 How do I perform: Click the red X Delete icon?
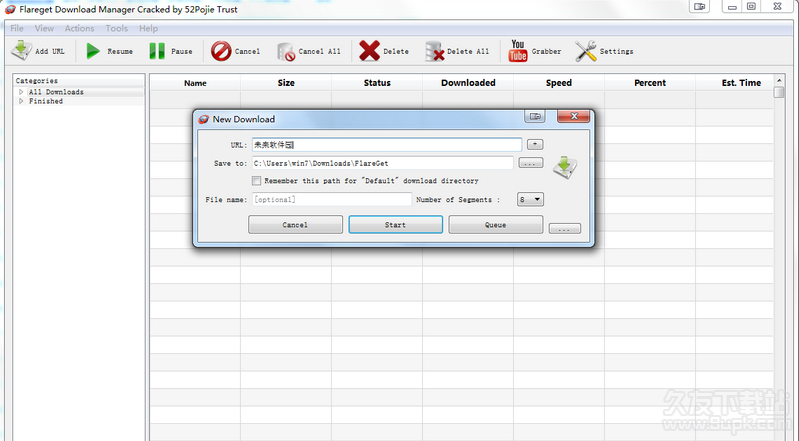tap(369, 51)
